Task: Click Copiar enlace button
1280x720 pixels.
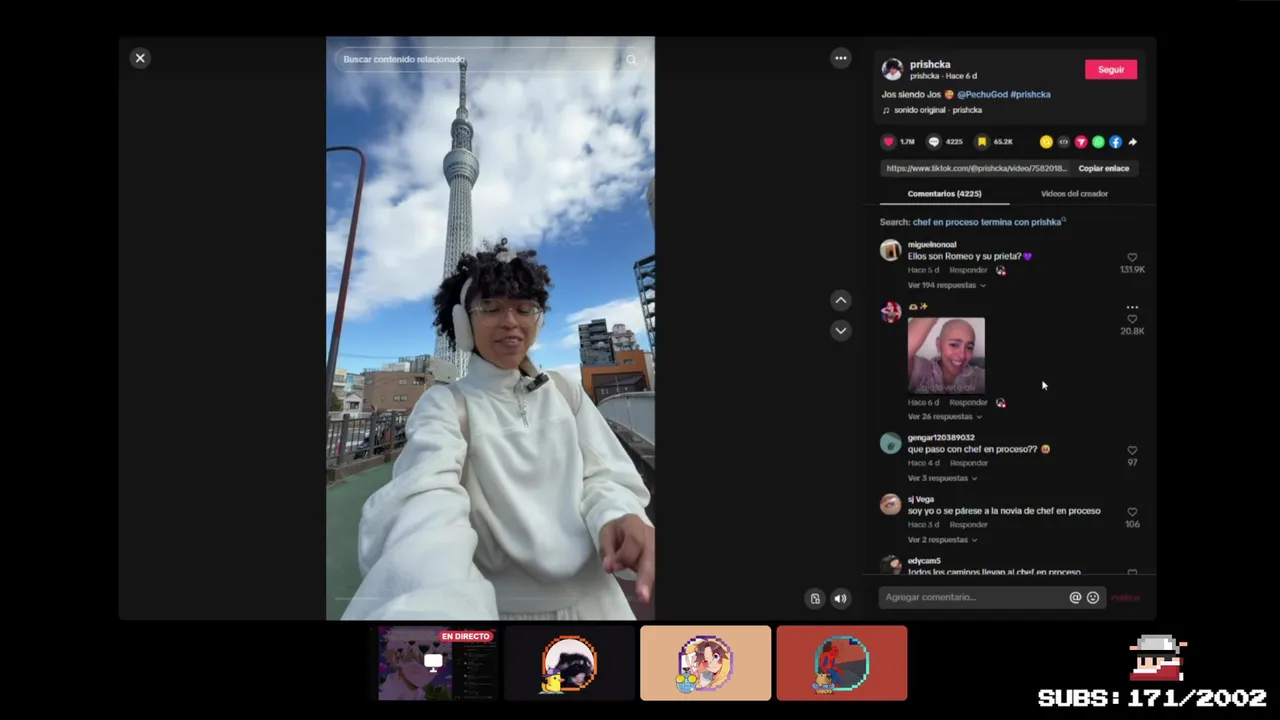Action: click(x=1104, y=168)
